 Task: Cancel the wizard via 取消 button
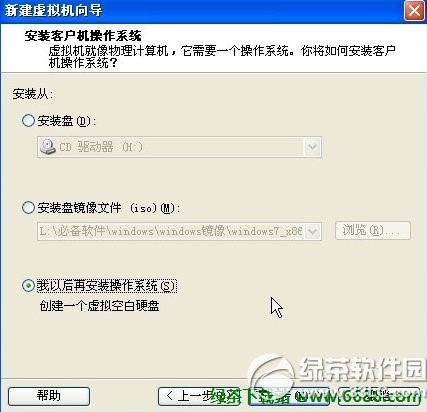[x=379, y=396]
